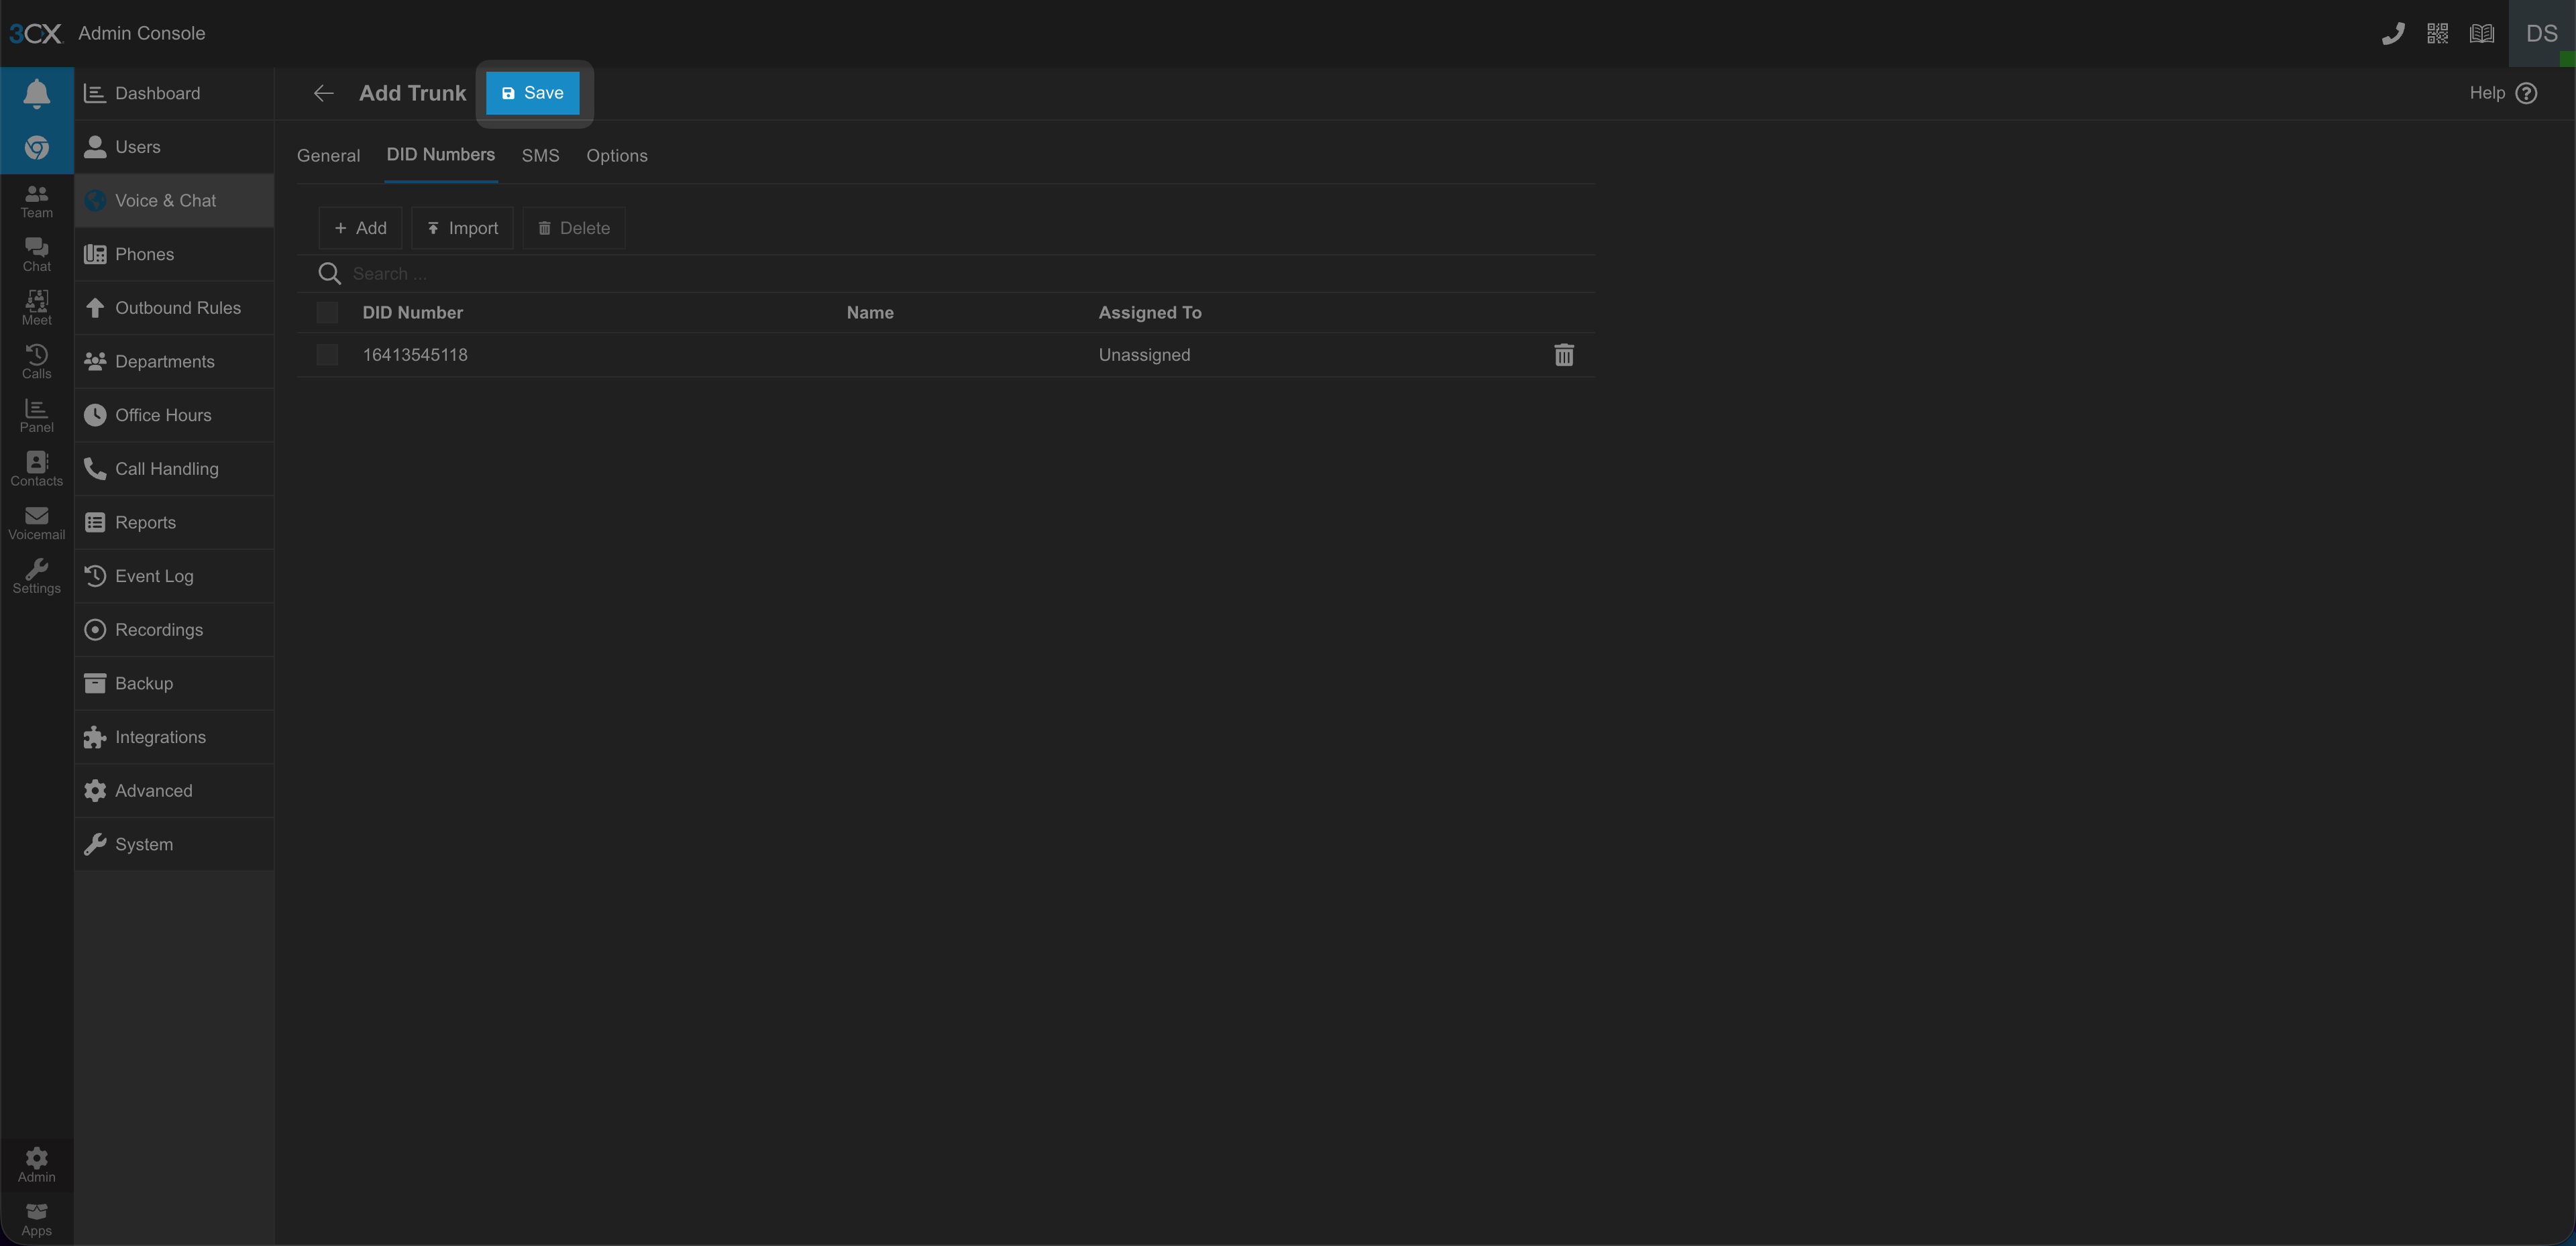Click the QR code icon
This screenshot has width=2576, height=1246.
[x=2437, y=34]
